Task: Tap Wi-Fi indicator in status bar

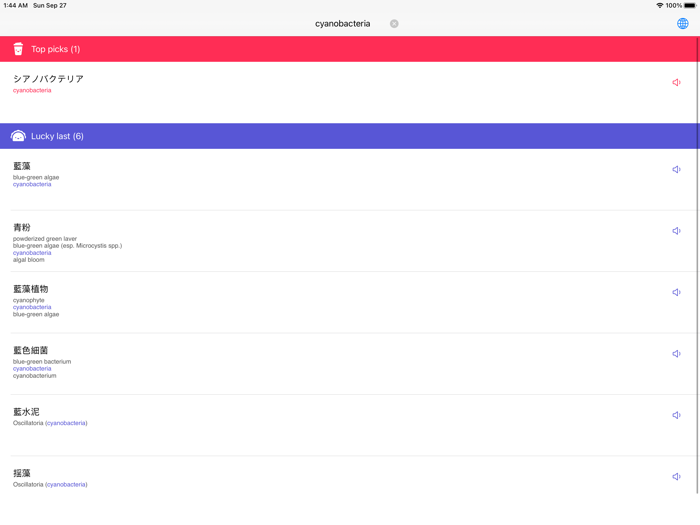Action: click(x=659, y=5)
